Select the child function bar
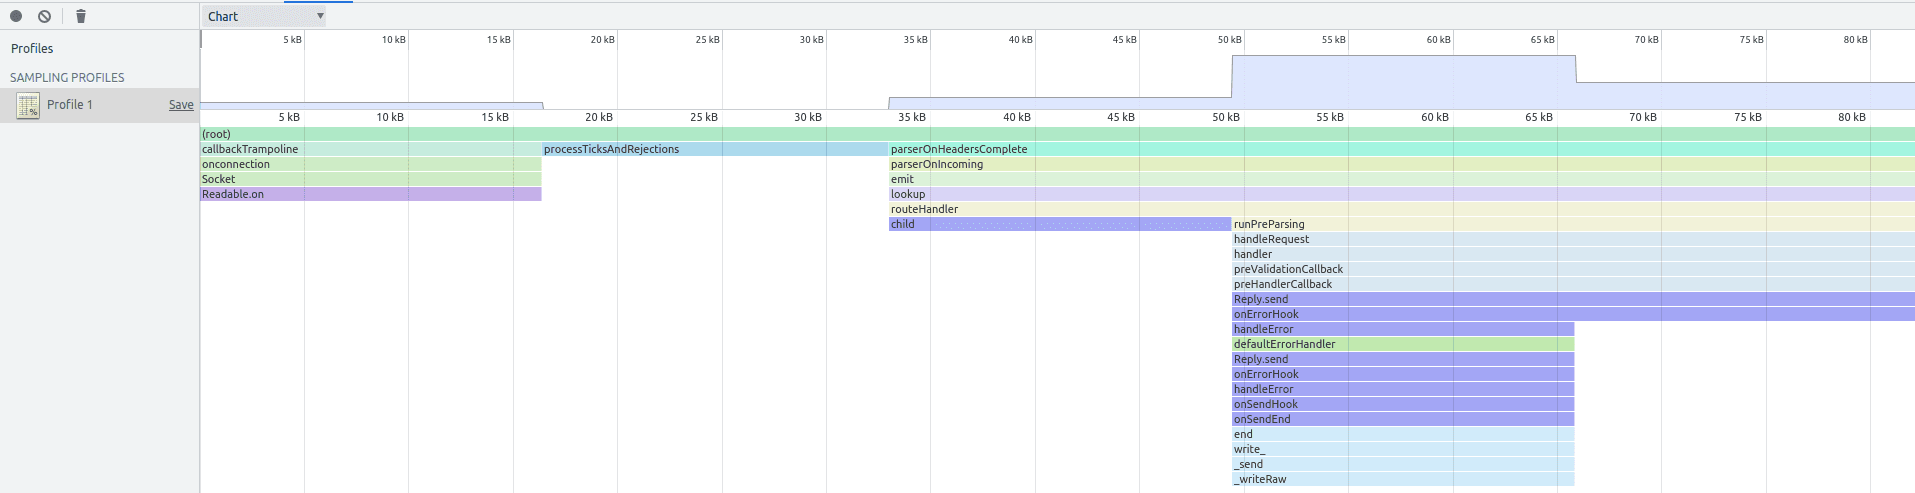 point(1059,224)
